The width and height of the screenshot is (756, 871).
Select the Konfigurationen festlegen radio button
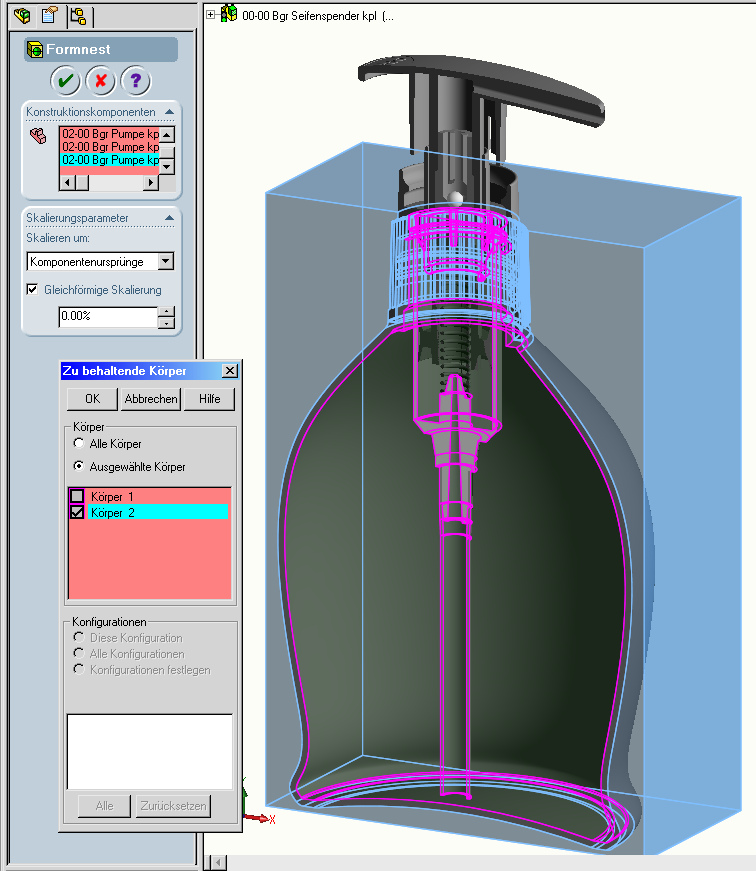79,669
